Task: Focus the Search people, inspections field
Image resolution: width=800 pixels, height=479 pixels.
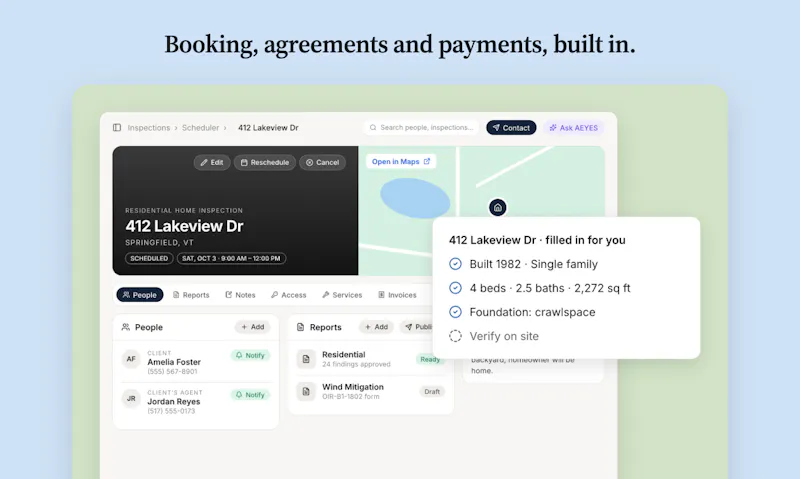Action: pyautogui.click(x=421, y=128)
